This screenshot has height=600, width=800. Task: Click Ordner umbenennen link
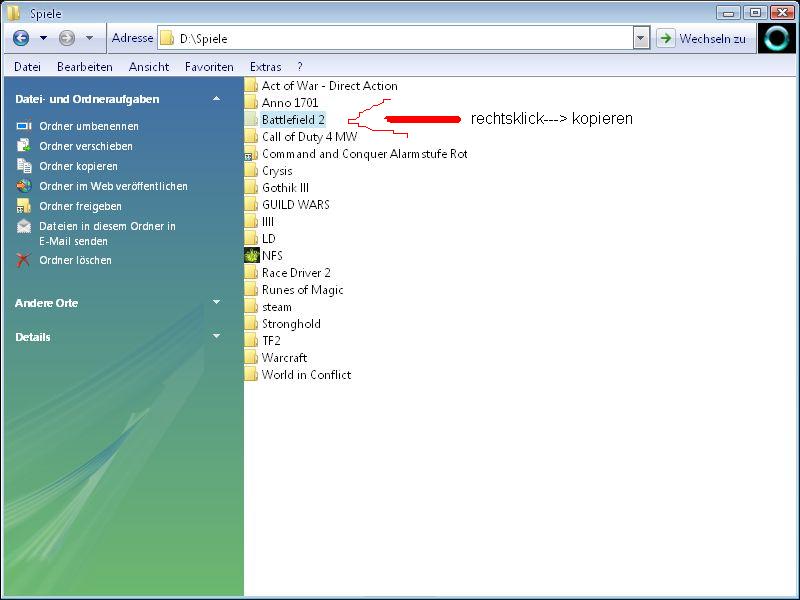pos(89,126)
